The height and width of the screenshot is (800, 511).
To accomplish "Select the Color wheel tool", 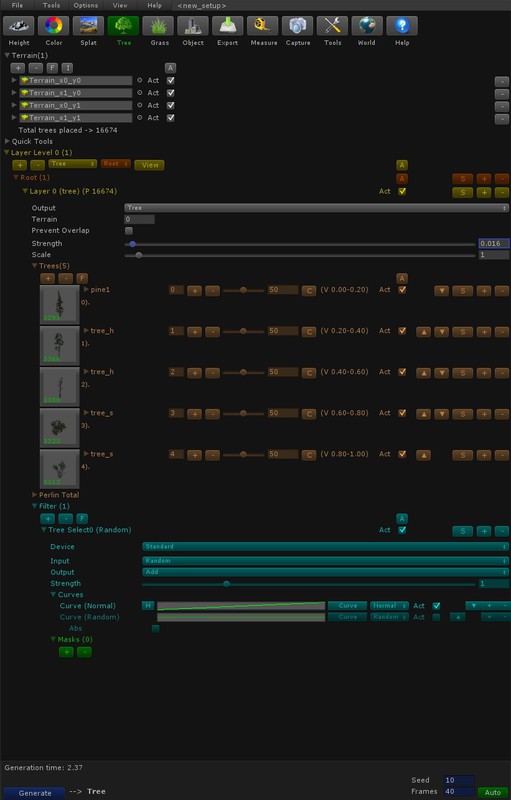I will 54,26.
